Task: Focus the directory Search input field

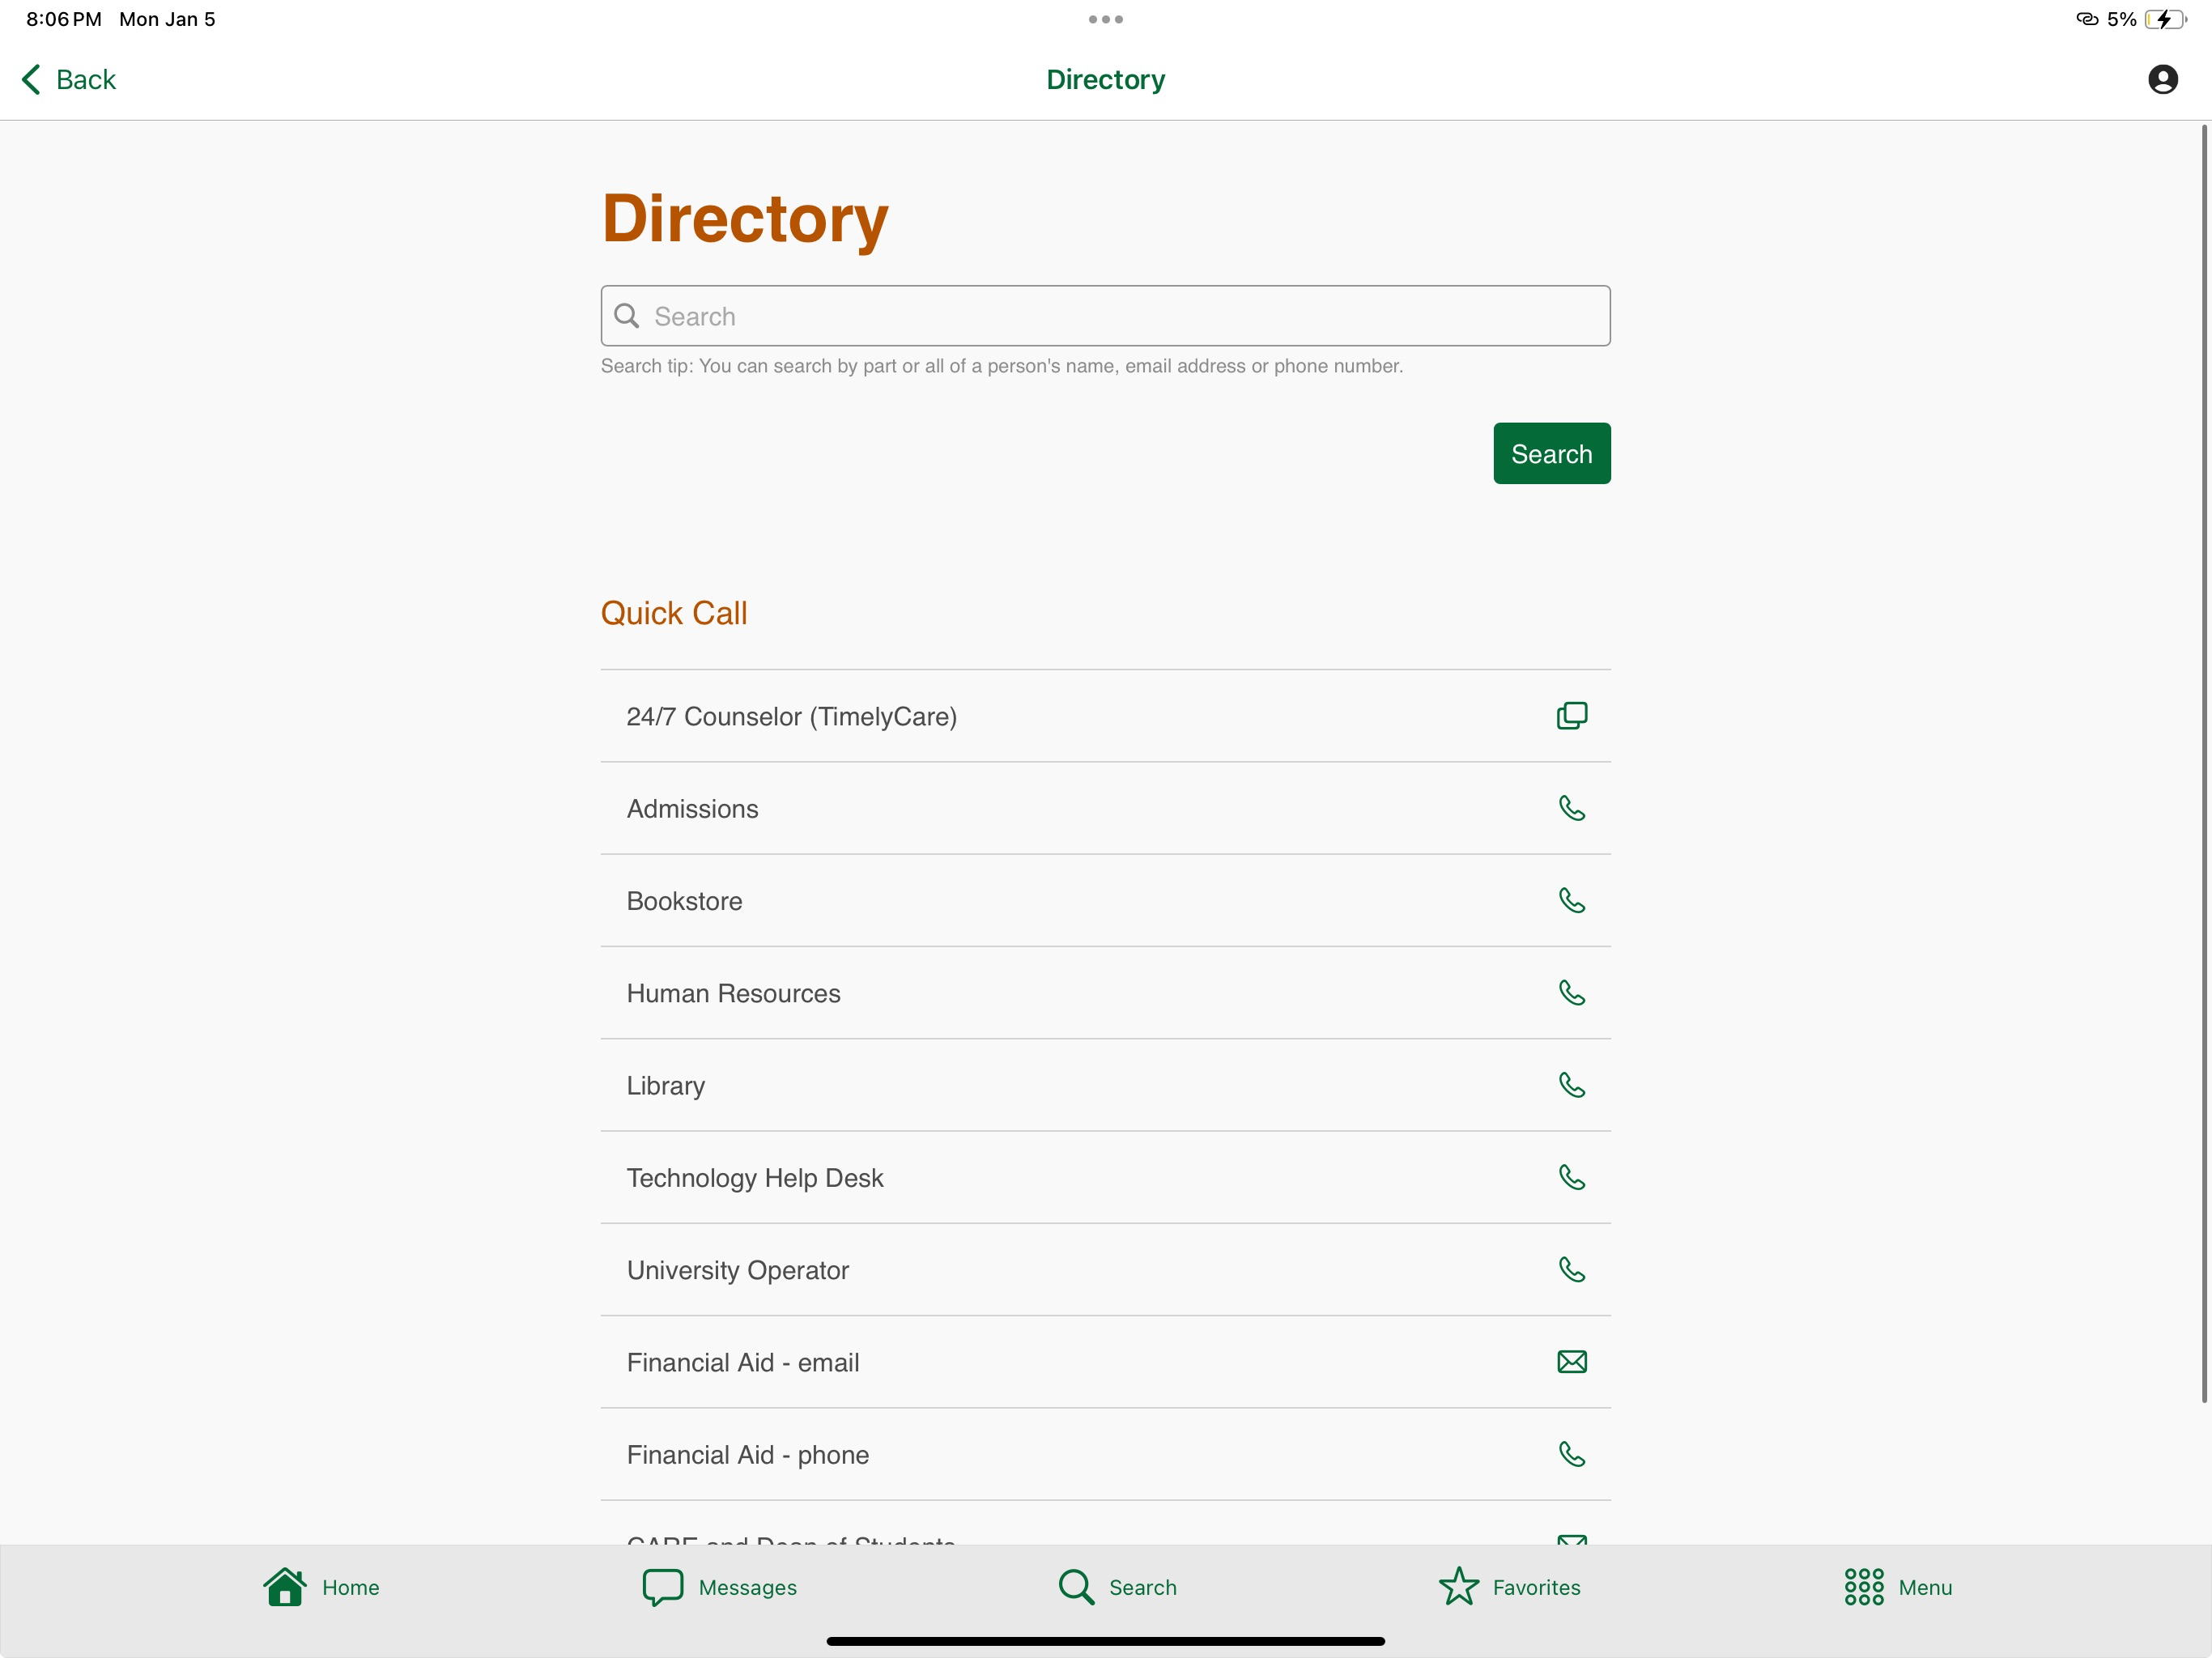Action: point(1105,316)
